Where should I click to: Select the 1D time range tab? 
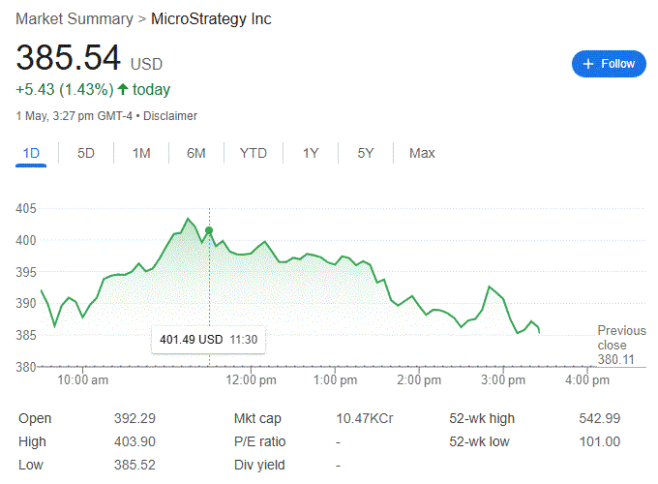pyautogui.click(x=31, y=153)
